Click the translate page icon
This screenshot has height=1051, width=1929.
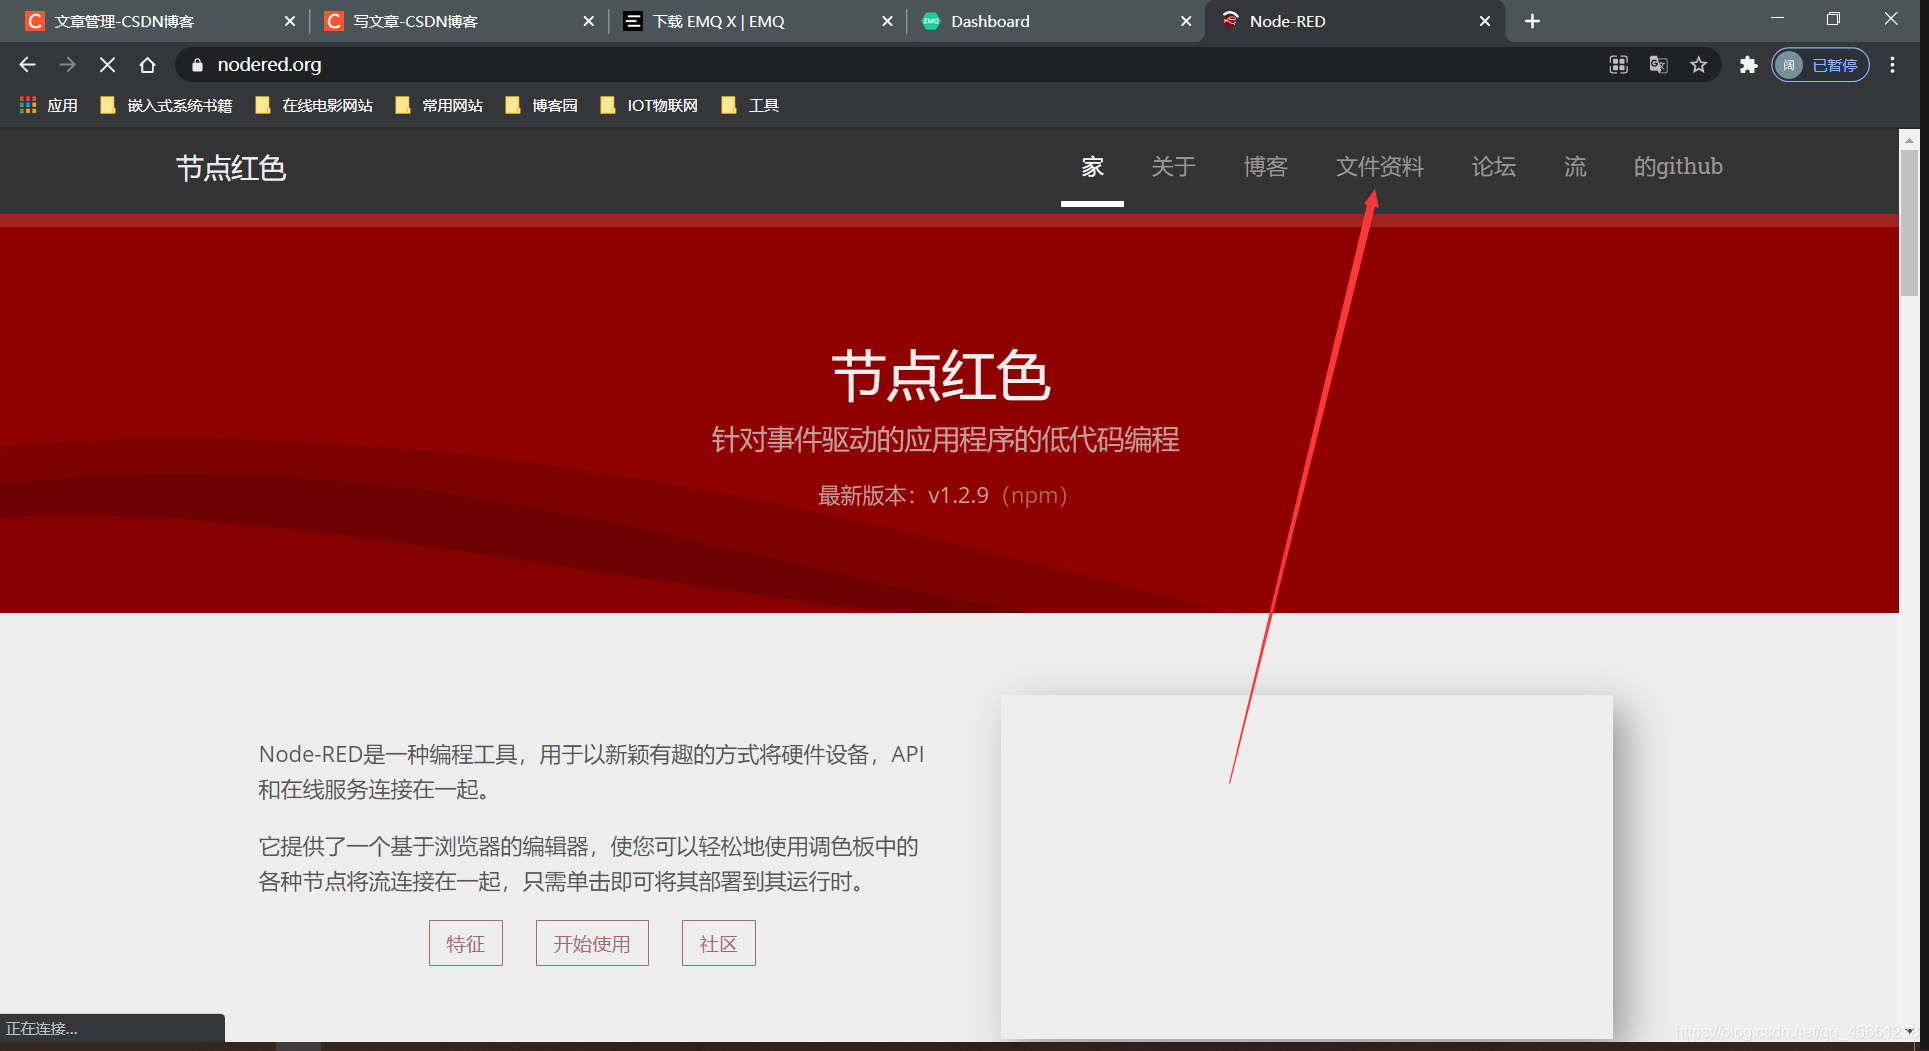click(x=1658, y=65)
